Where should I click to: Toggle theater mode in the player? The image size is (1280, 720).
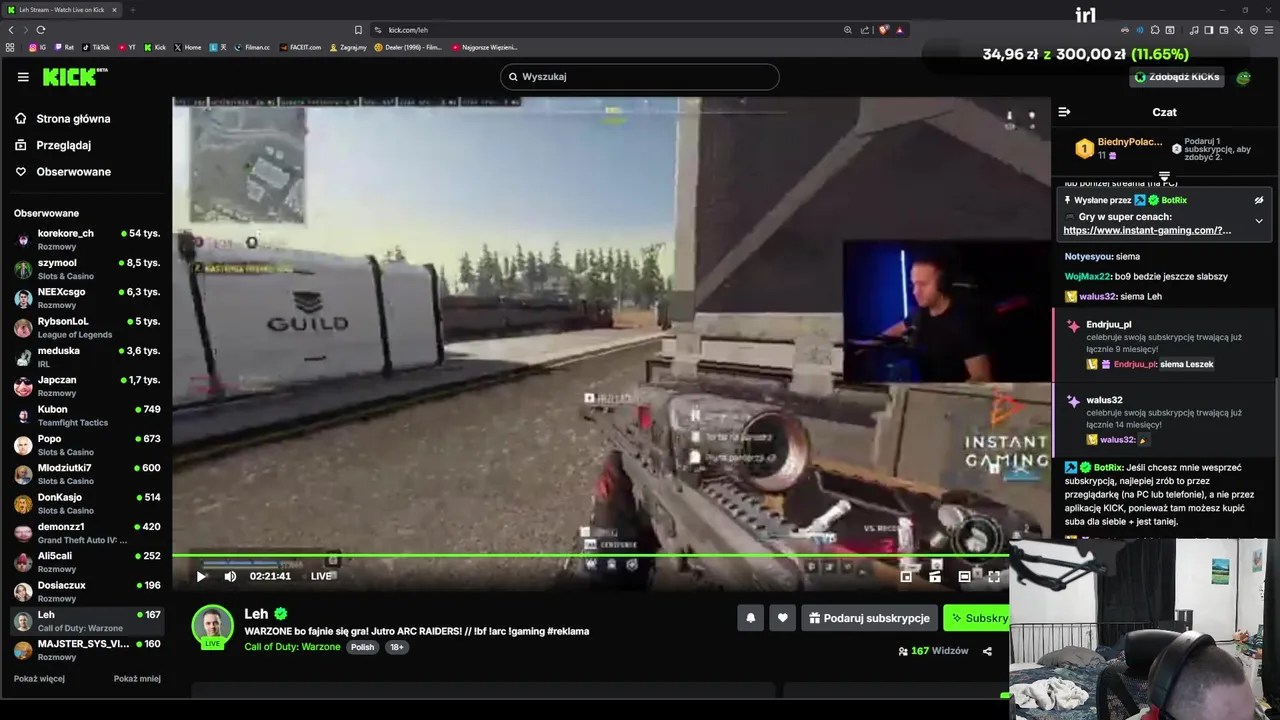click(x=964, y=576)
